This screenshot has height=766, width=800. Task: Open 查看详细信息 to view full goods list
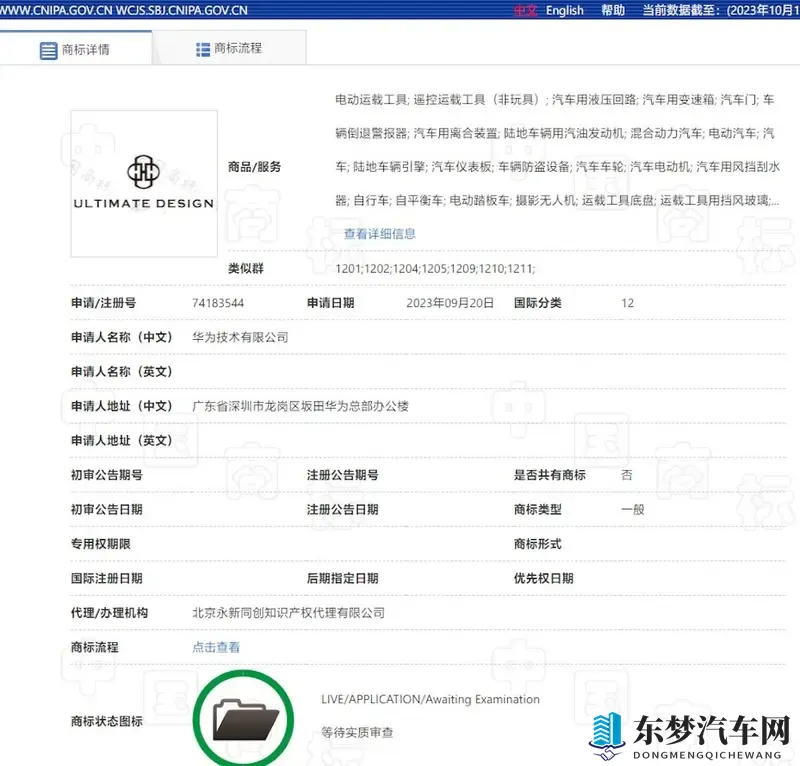[x=378, y=233]
